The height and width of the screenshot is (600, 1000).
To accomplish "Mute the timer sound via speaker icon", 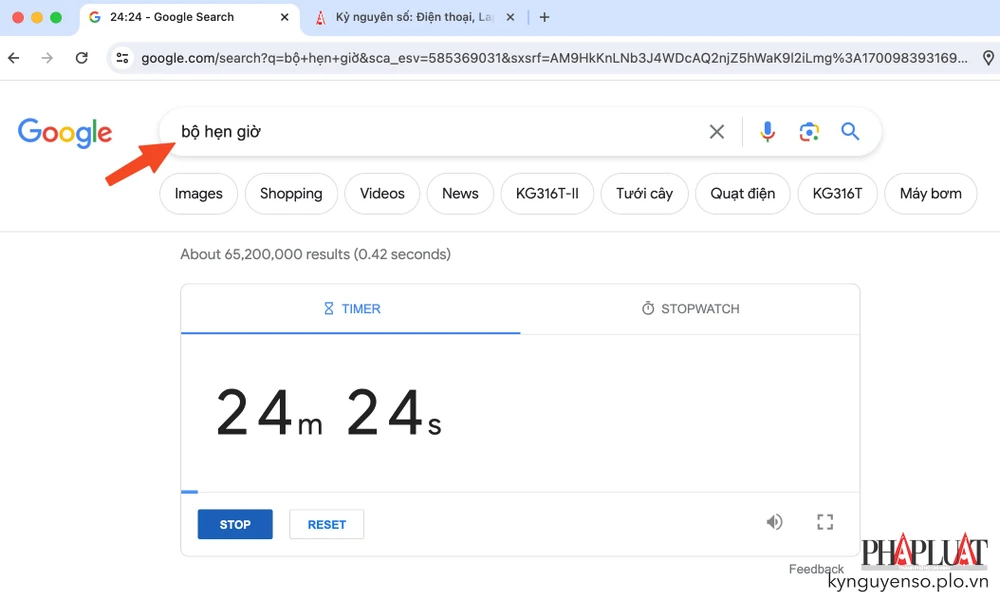I will pos(774,521).
